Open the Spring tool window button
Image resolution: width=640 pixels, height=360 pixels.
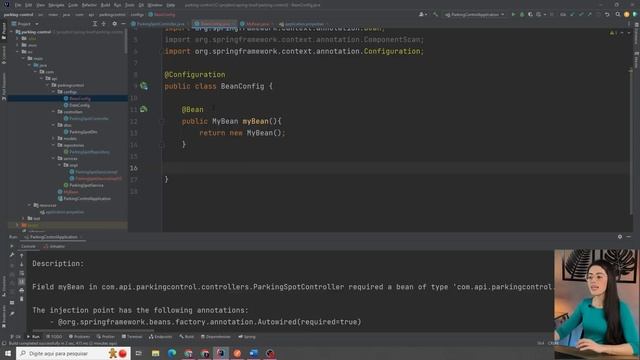click(x=247, y=337)
